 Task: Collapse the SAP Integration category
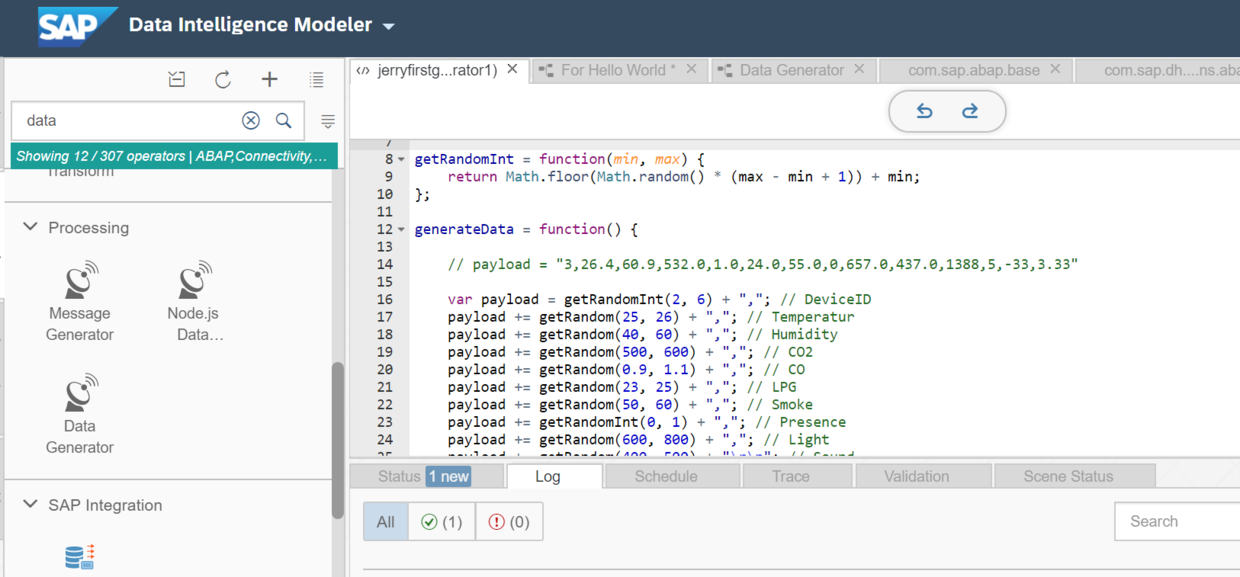coord(30,504)
